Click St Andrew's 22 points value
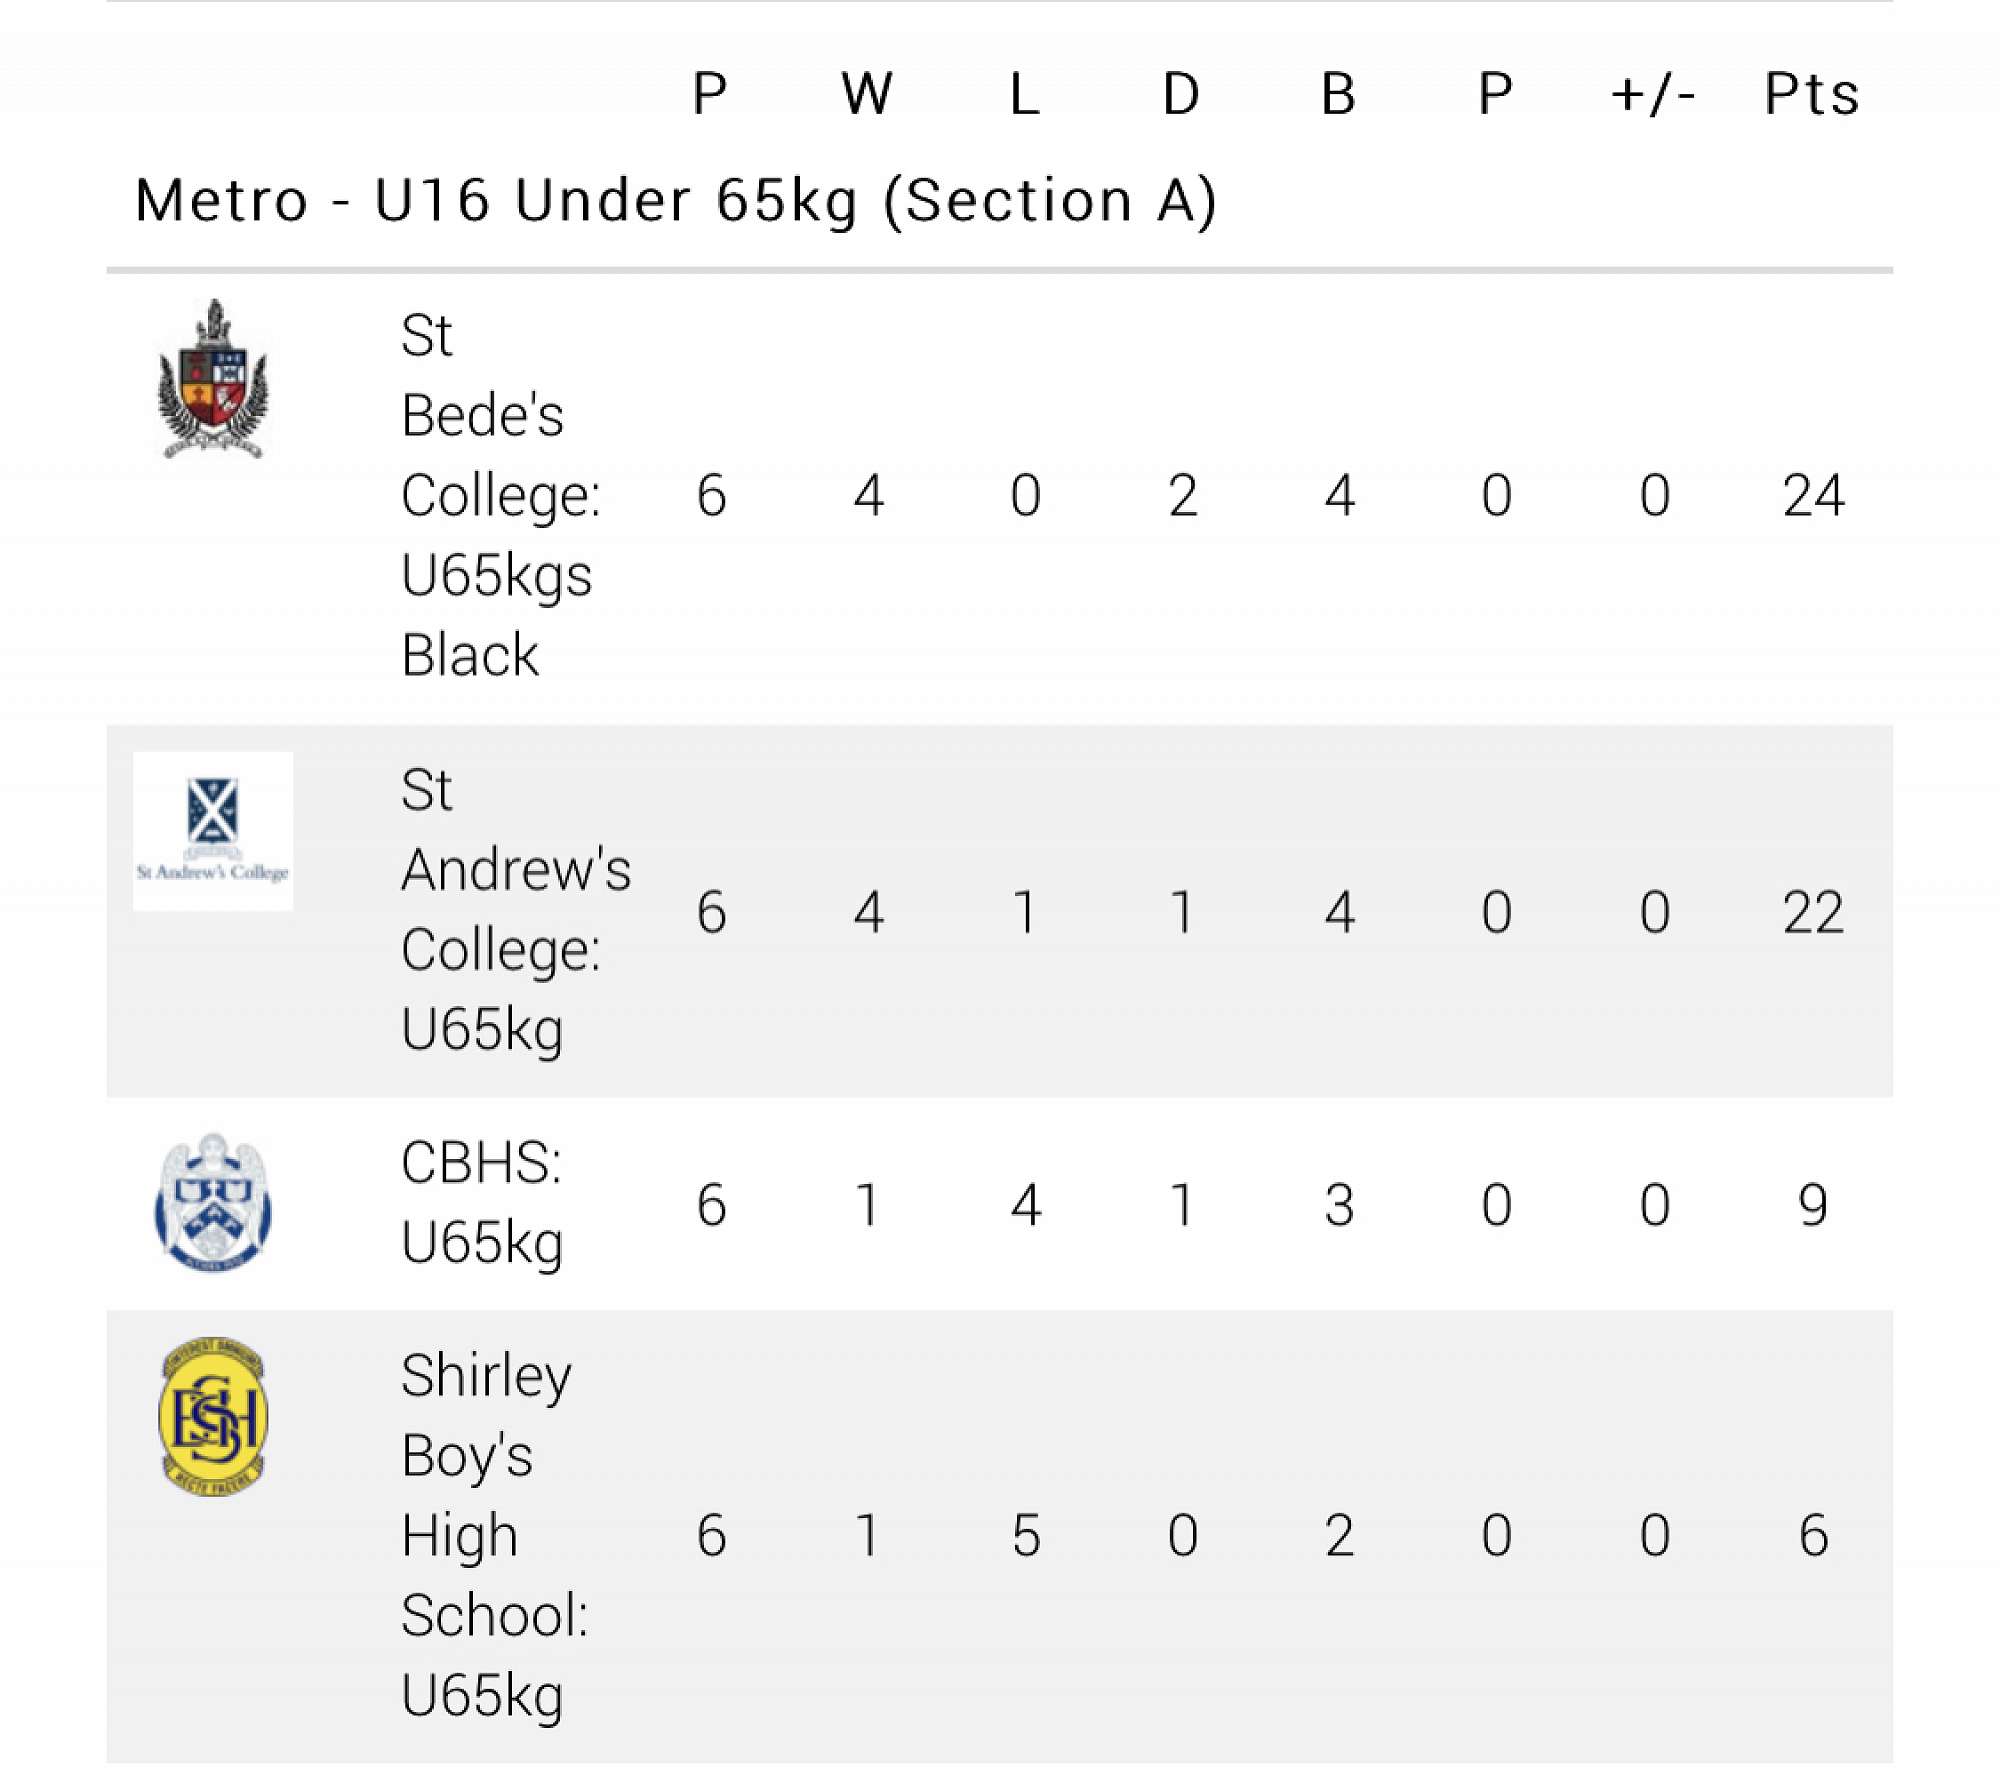The height and width of the screenshot is (1783, 2000). [1812, 912]
